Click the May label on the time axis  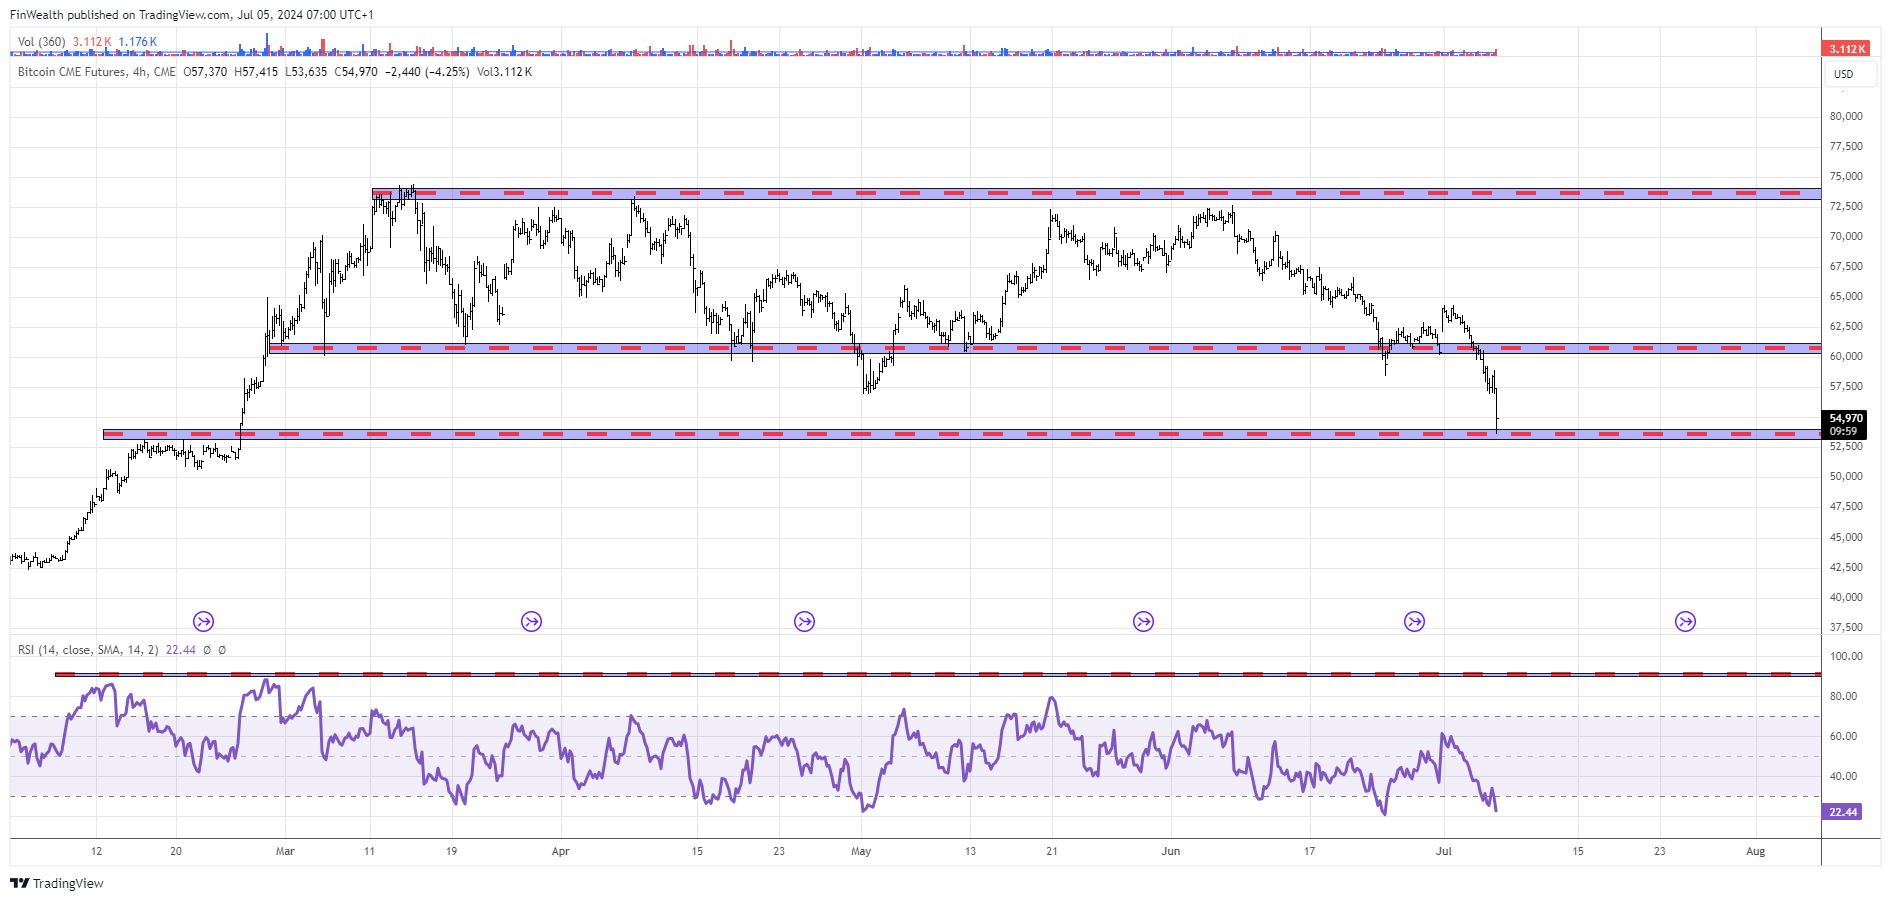pyautogui.click(x=861, y=852)
